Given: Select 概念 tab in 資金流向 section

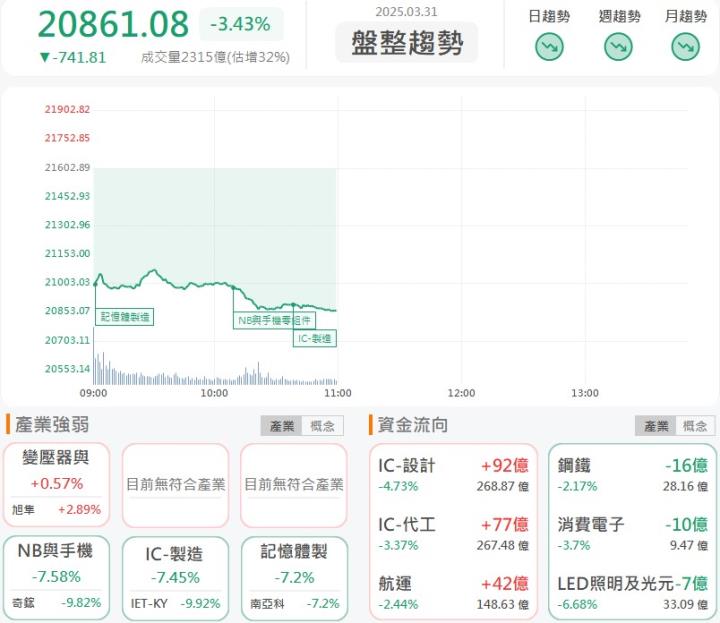Looking at the screenshot, I should point(695,426).
